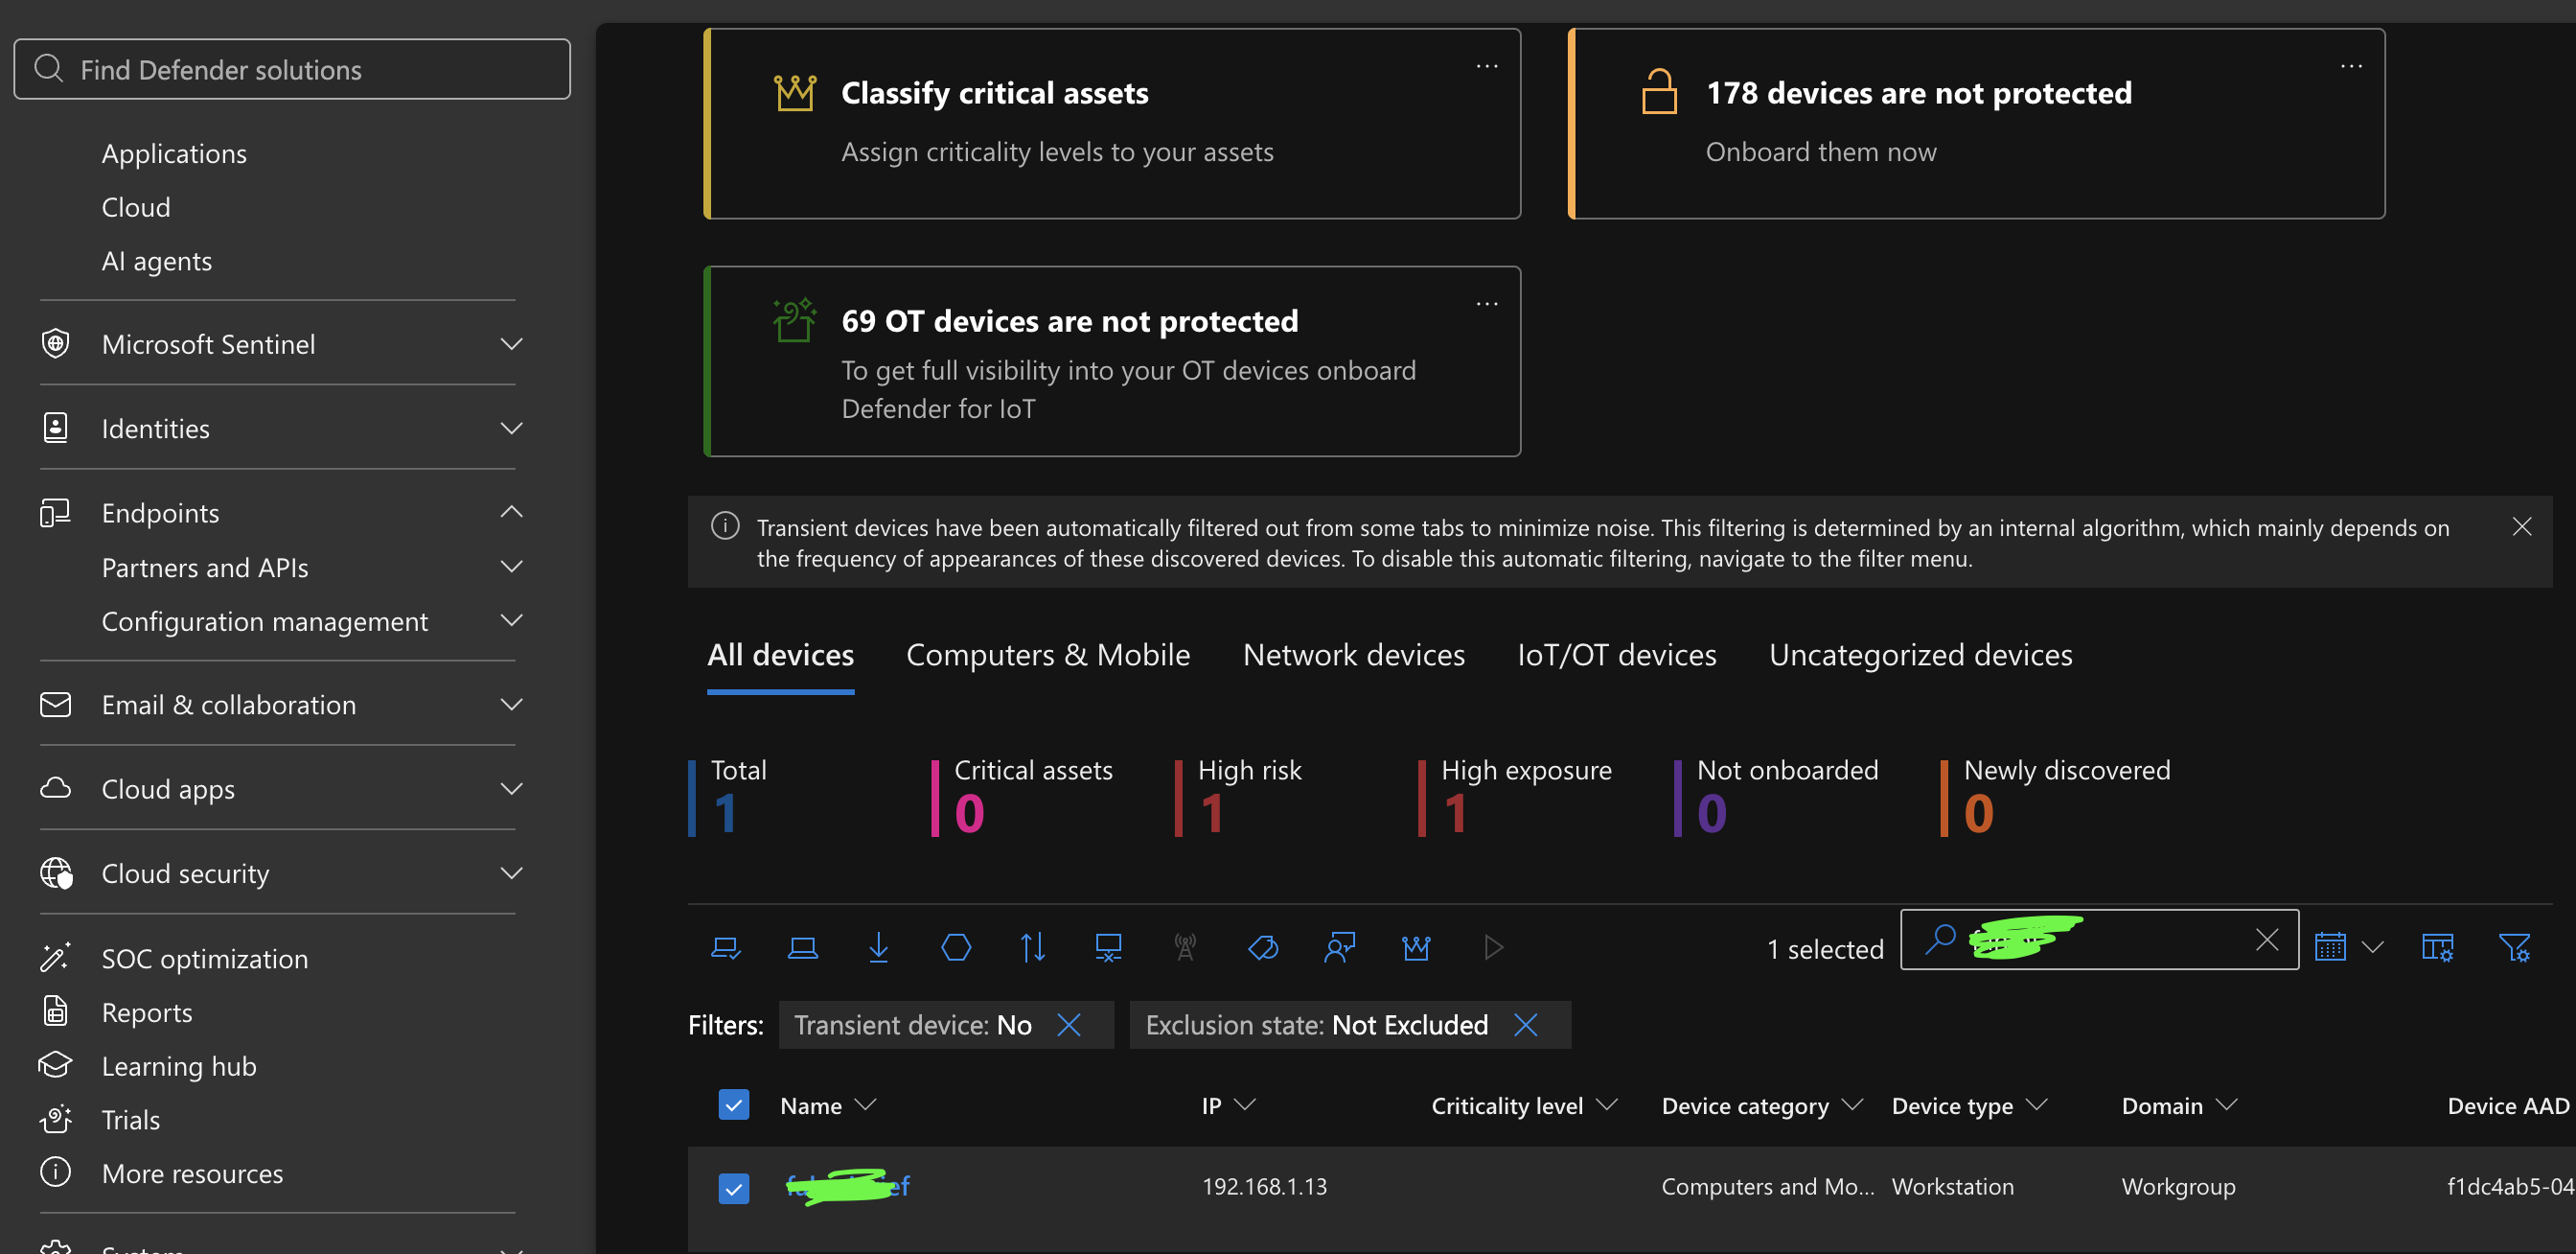This screenshot has height=1254, width=2576.
Task: Open more options on 69 OT devices card
Action: (x=1487, y=304)
